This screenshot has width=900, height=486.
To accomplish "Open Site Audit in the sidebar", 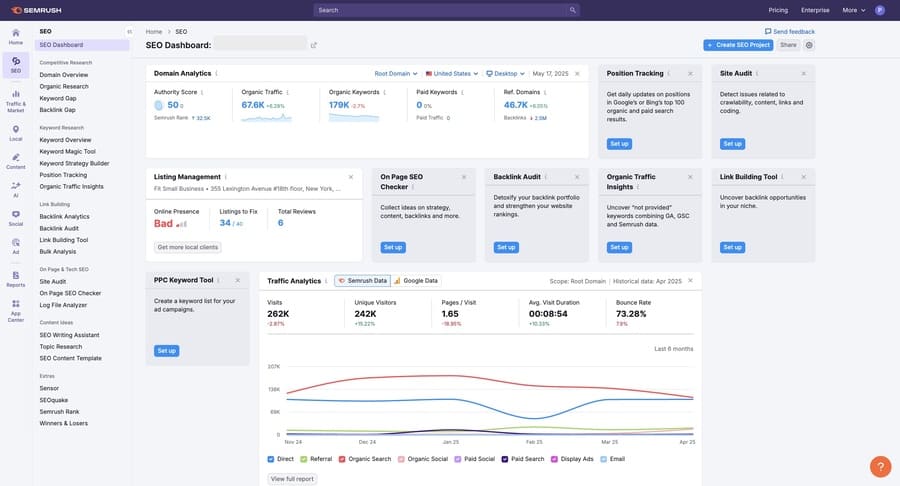I will pyautogui.click(x=53, y=282).
